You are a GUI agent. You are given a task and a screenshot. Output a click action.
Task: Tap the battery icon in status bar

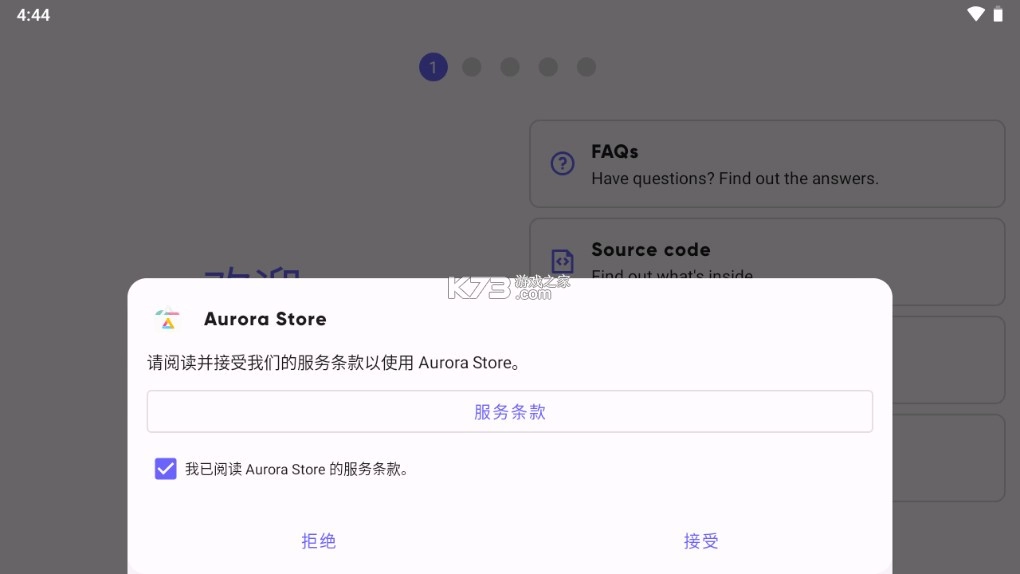click(x=998, y=14)
